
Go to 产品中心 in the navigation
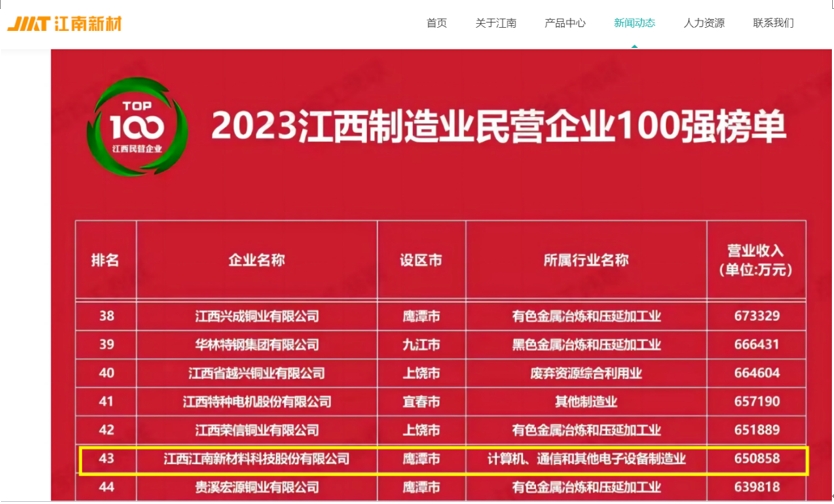565,23
